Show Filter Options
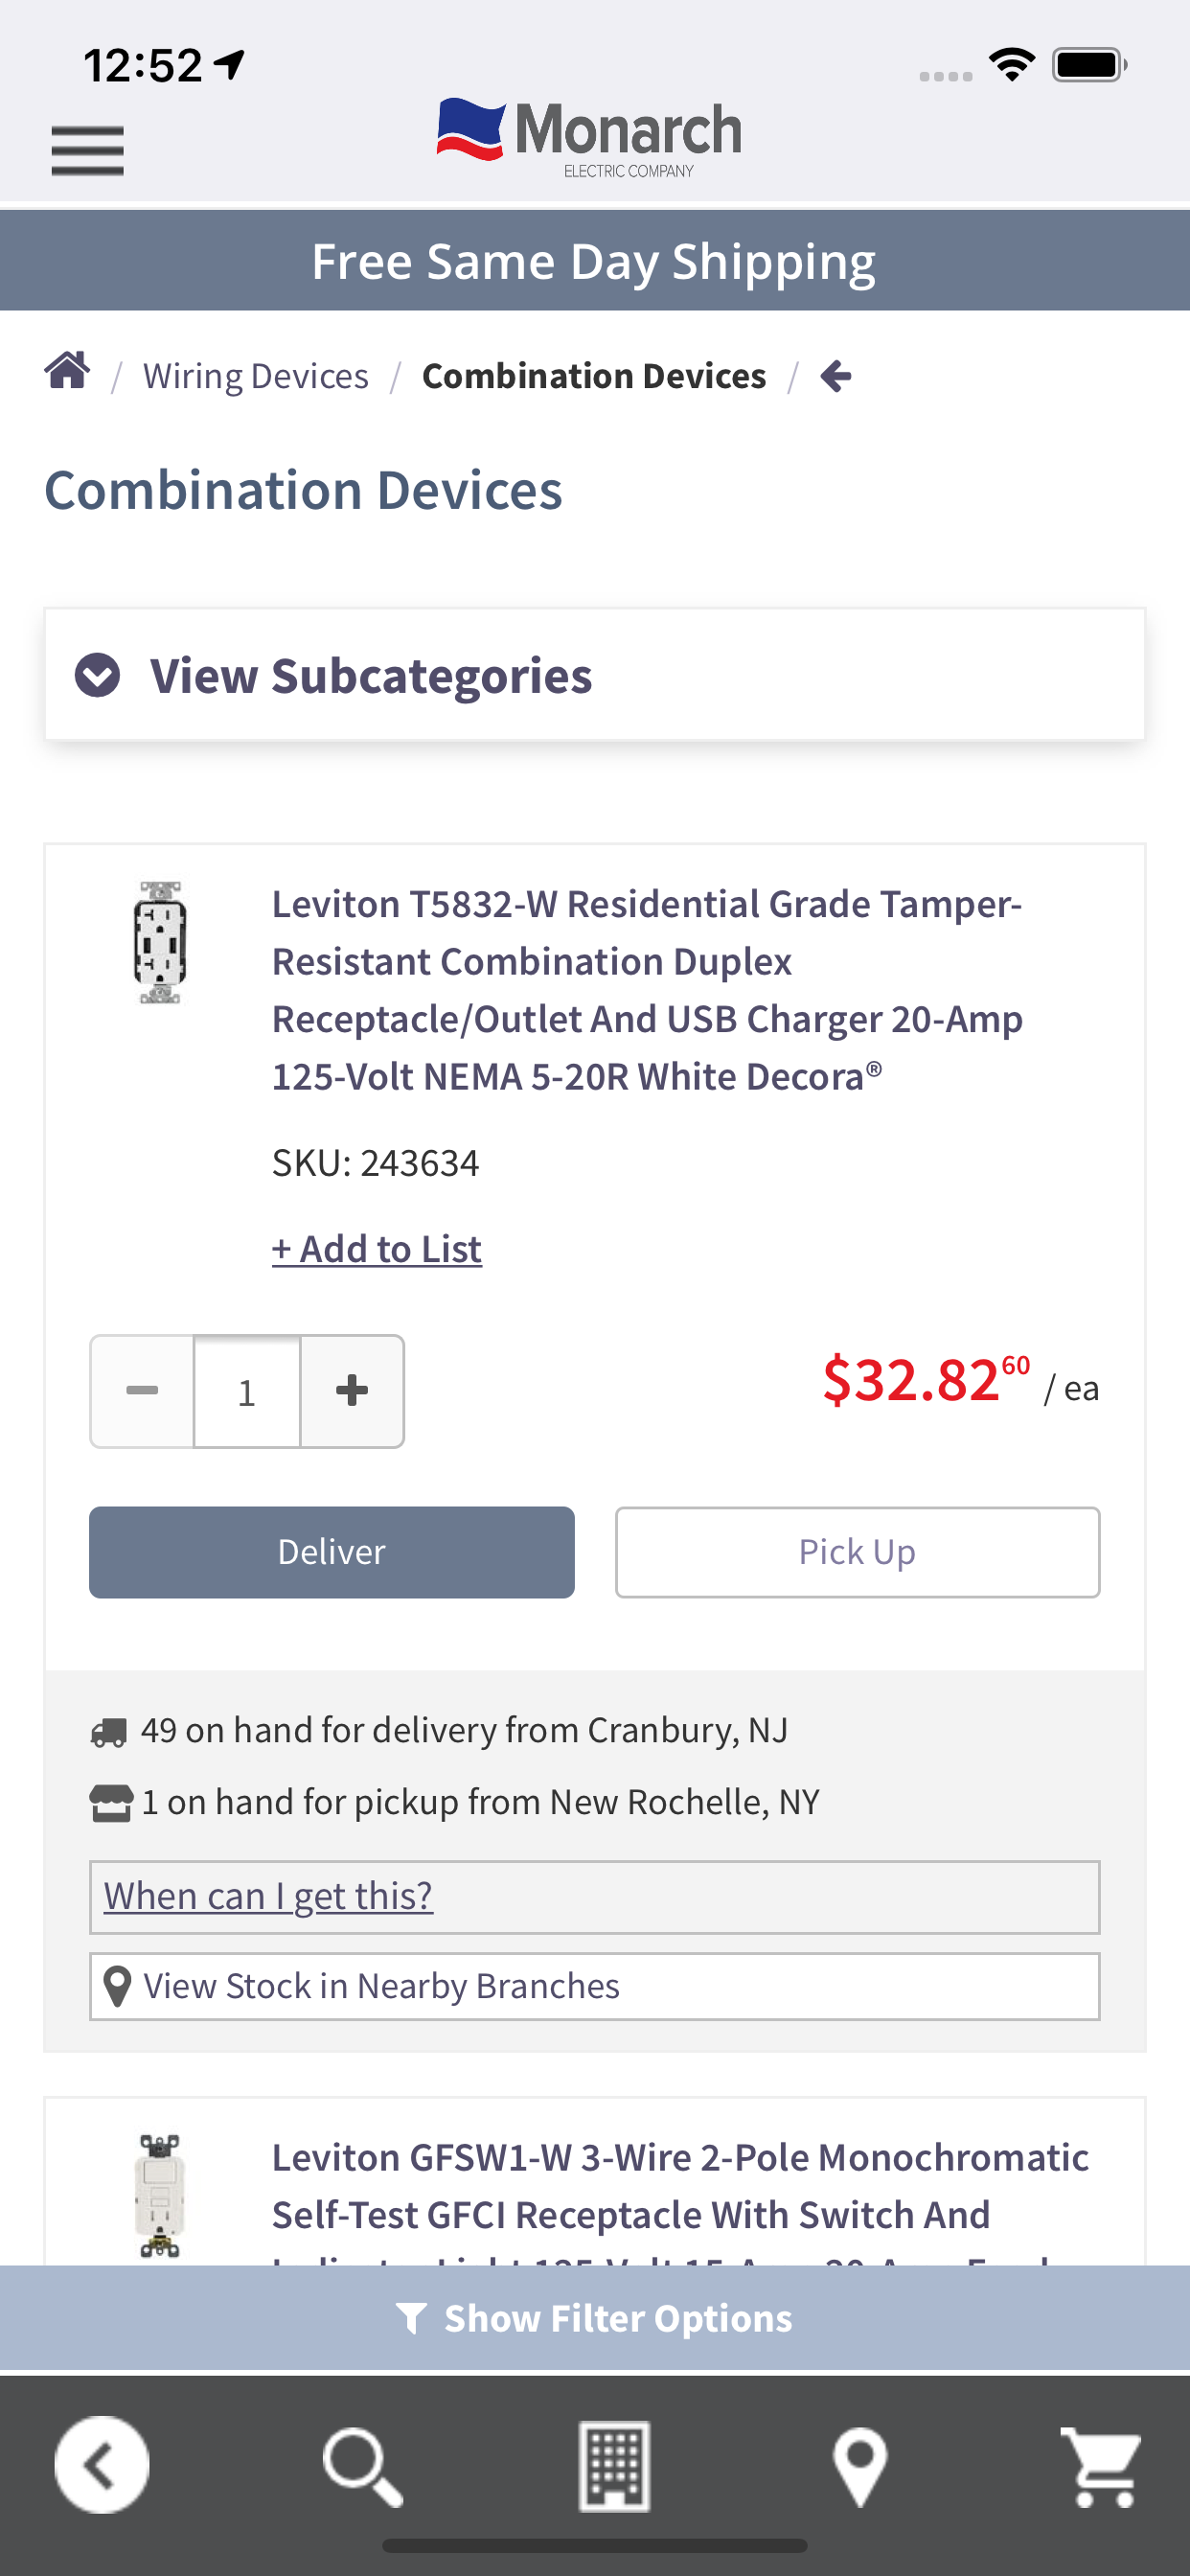The width and height of the screenshot is (1190, 2576). point(595,2318)
